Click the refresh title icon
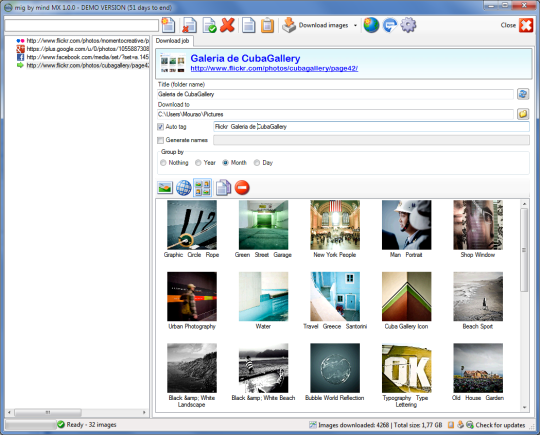Image resolution: width=540 pixels, height=435 pixels. (523, 94)
